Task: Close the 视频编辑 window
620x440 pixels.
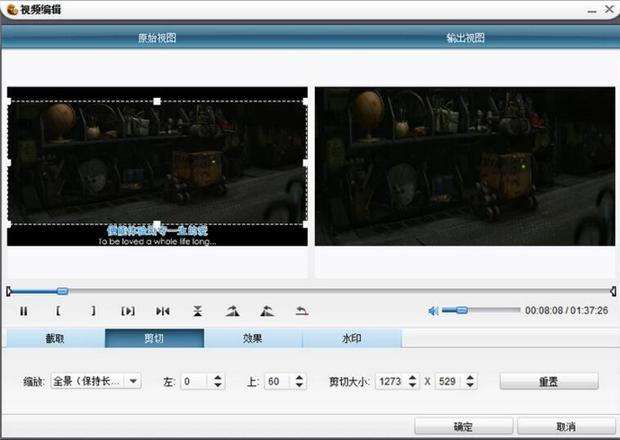Action: coord(610,9)
